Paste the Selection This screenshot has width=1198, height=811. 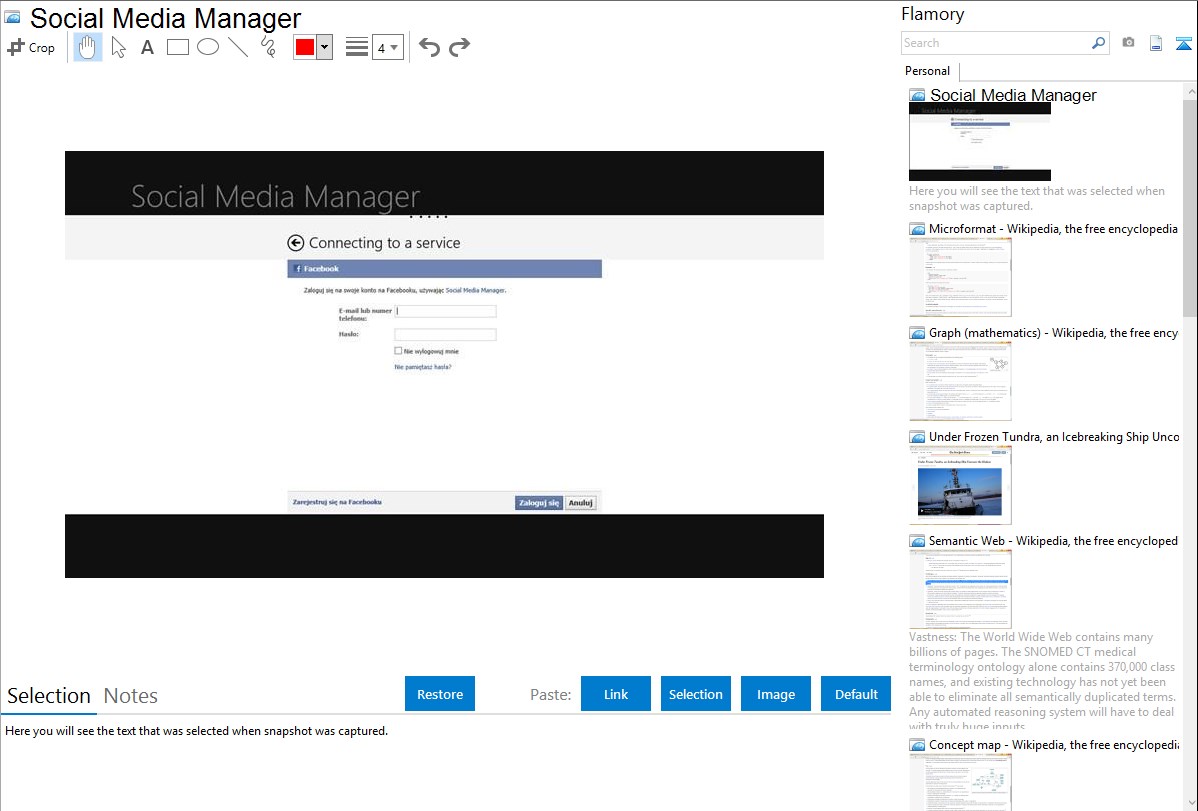coord(696,694)
